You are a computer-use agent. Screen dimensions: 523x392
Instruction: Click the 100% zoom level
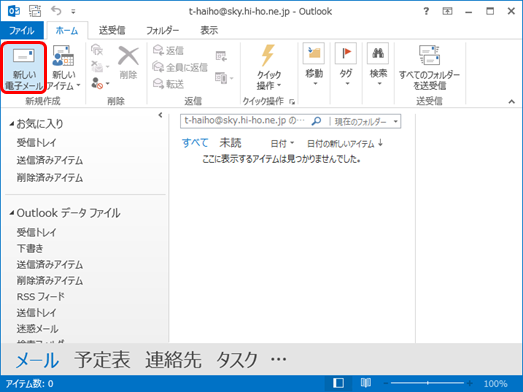pos(495,383)
